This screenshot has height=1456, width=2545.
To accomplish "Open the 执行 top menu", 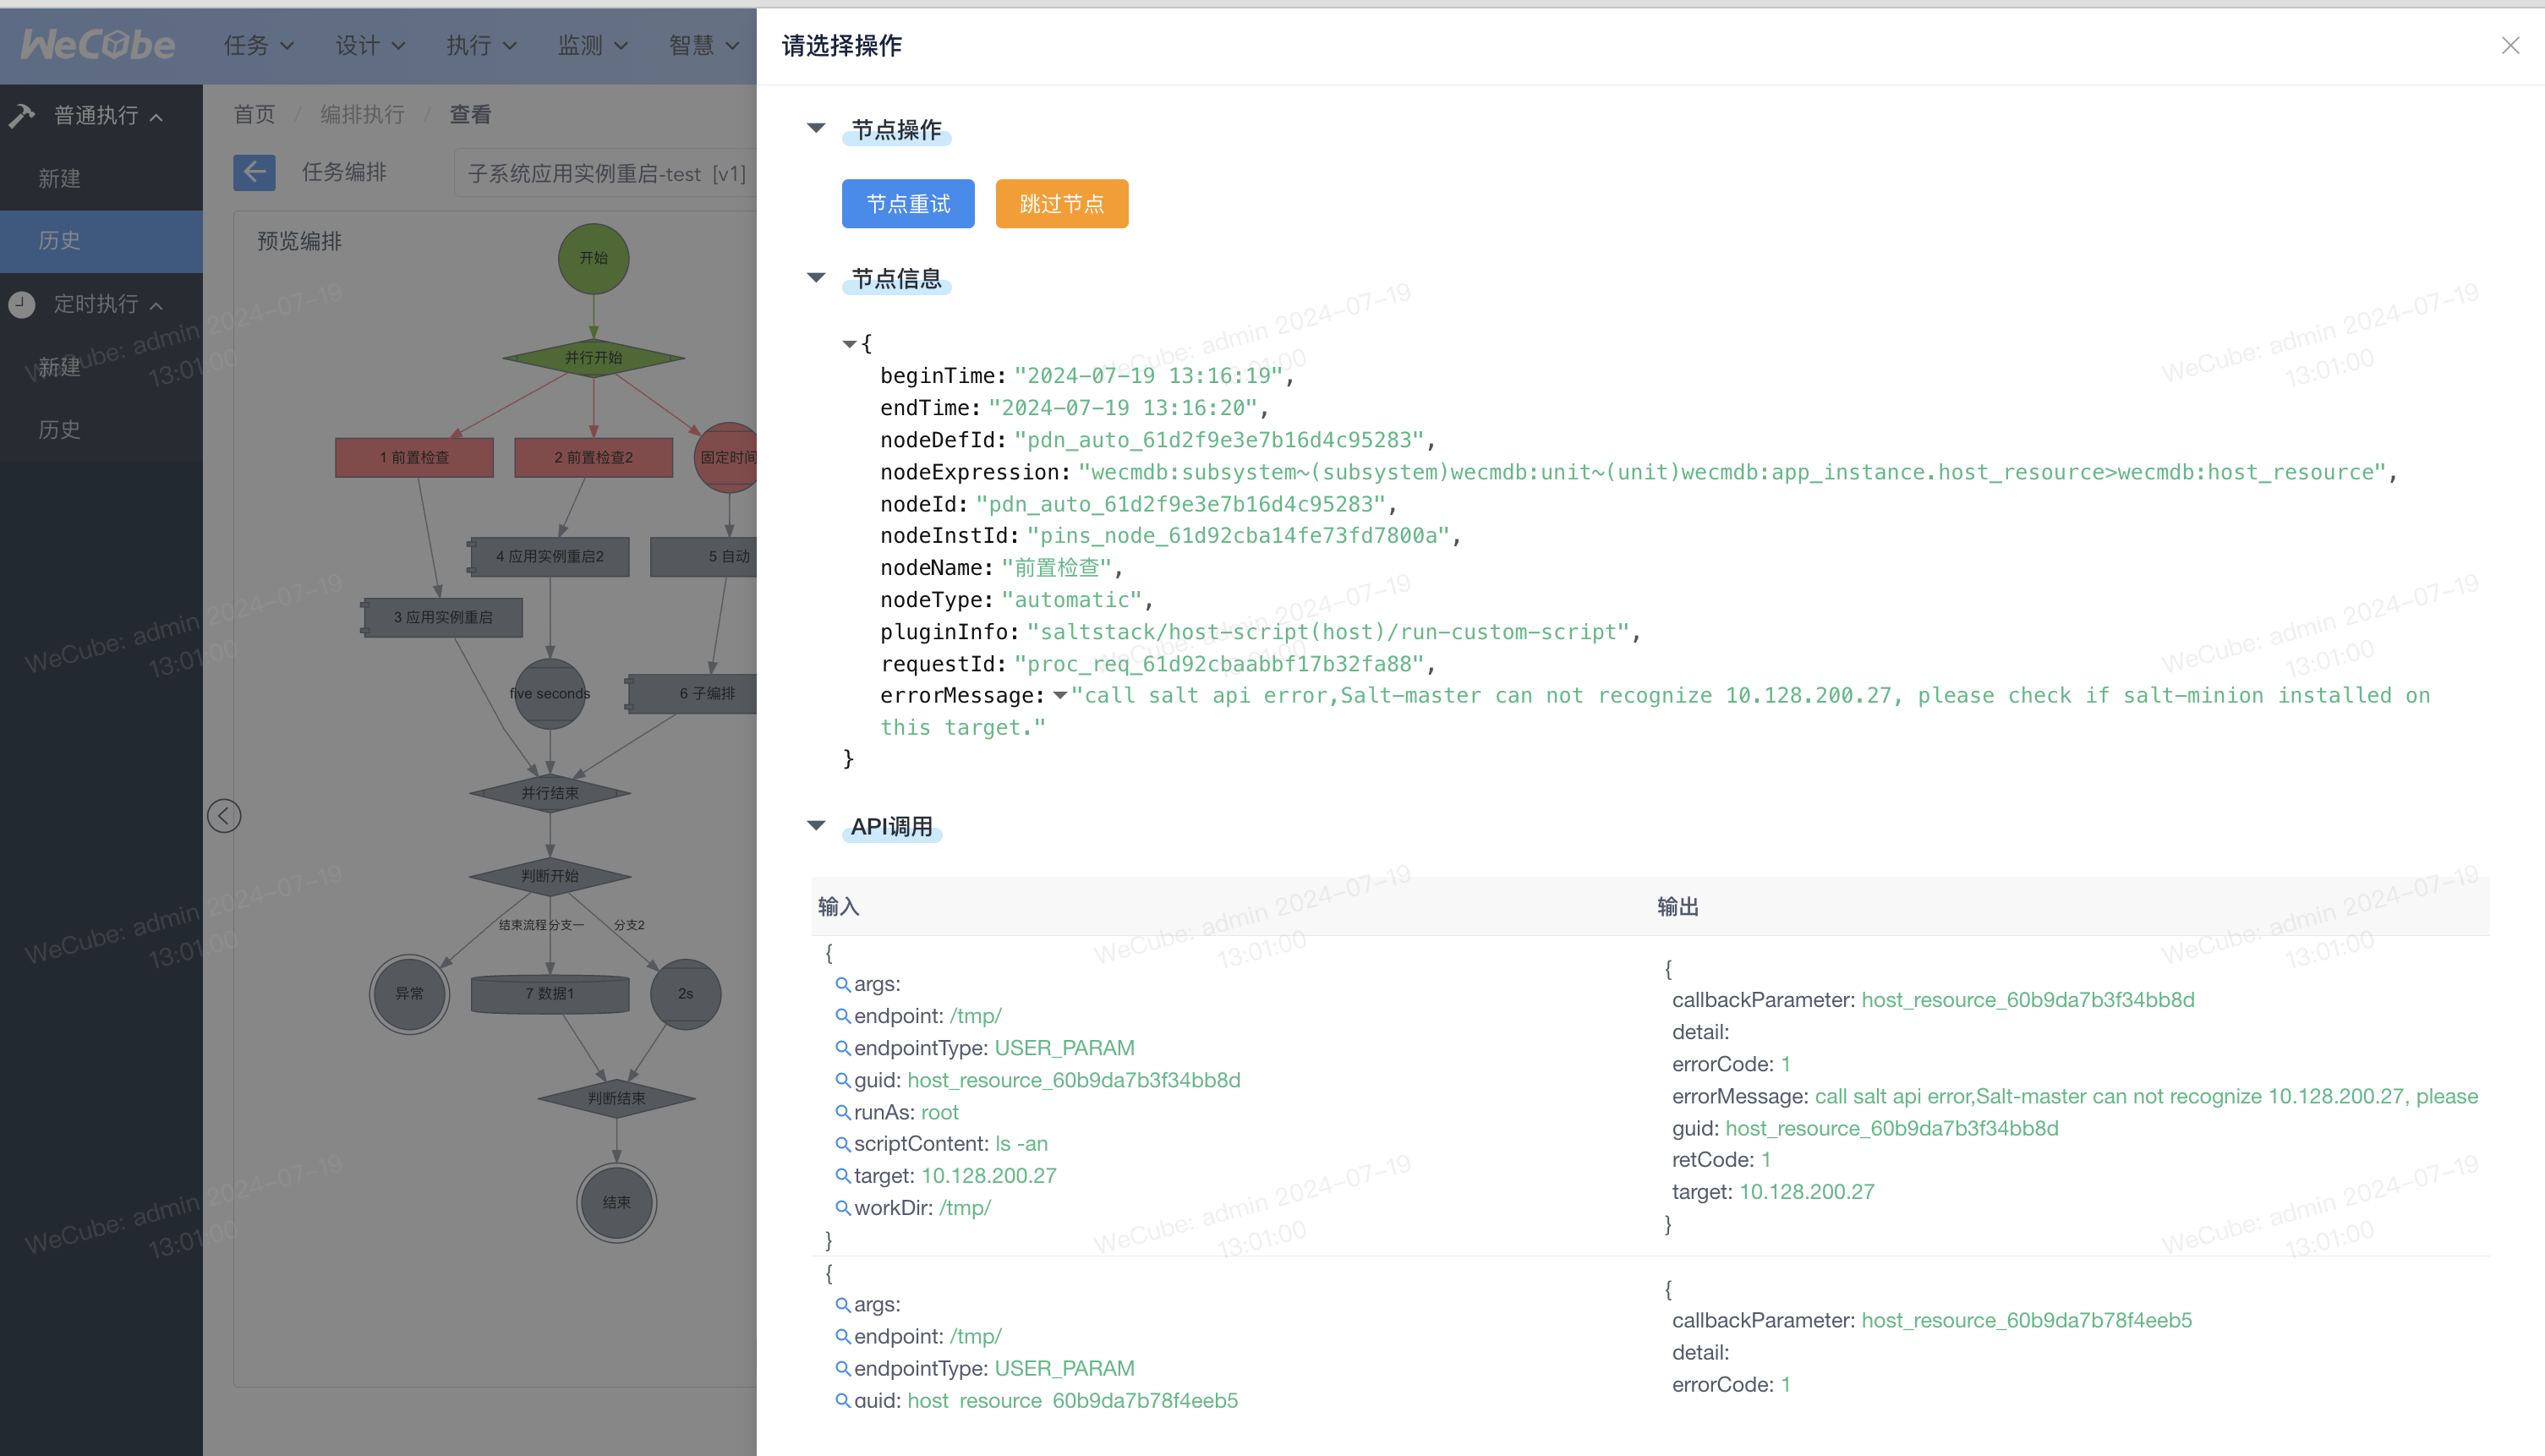I will [x=481, y=45].
